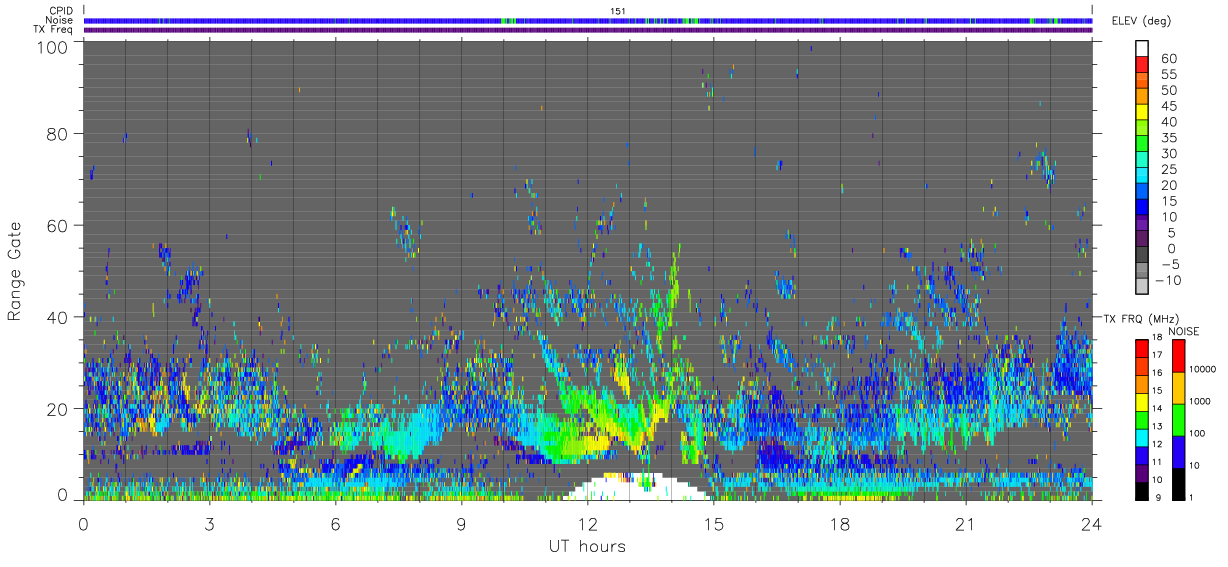Click the 24 tick on UT hours axis
The image size is (1228, 567).
pyautogui.click(x=1092, y=524)
